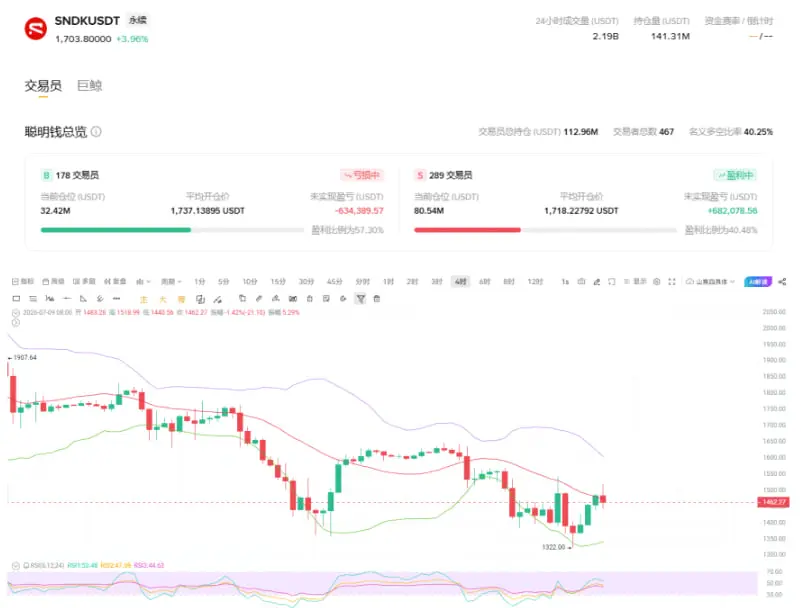This screenshot has width=801, height=608.
Task: Select the 1时 timeframe
Action: point(388,282)
